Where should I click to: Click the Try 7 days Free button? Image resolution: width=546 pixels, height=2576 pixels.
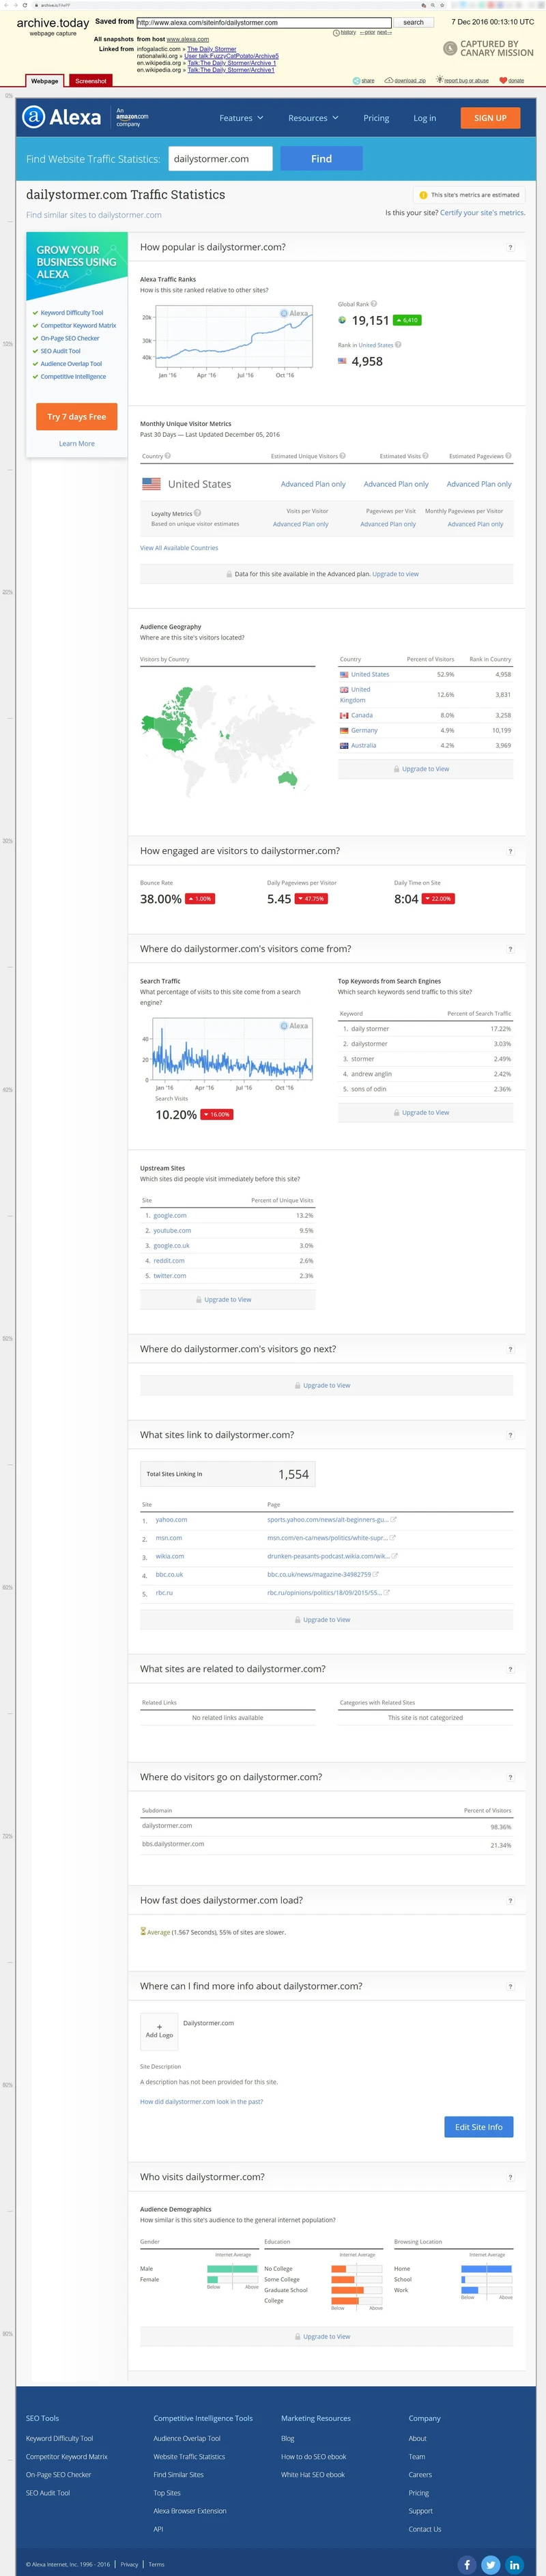click(77, 417)
